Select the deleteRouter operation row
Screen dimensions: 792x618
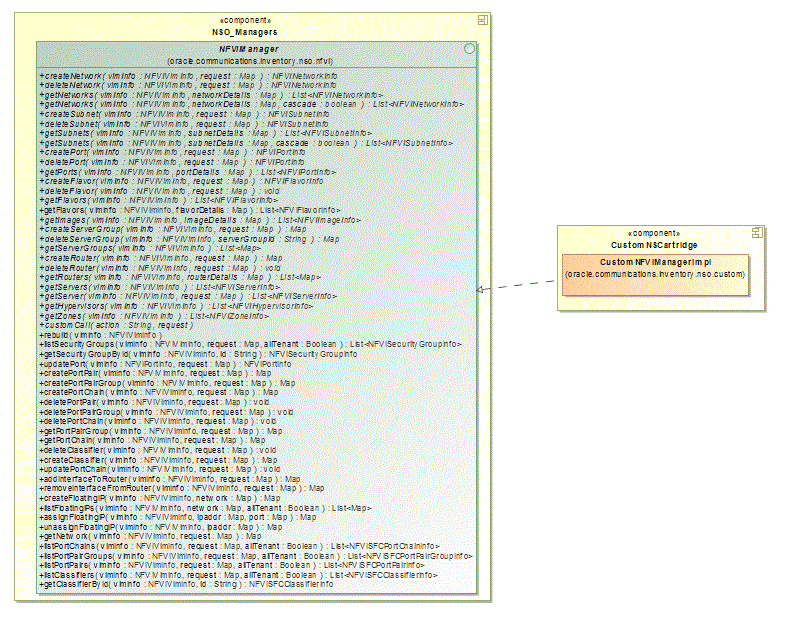[x=160, y=268]
